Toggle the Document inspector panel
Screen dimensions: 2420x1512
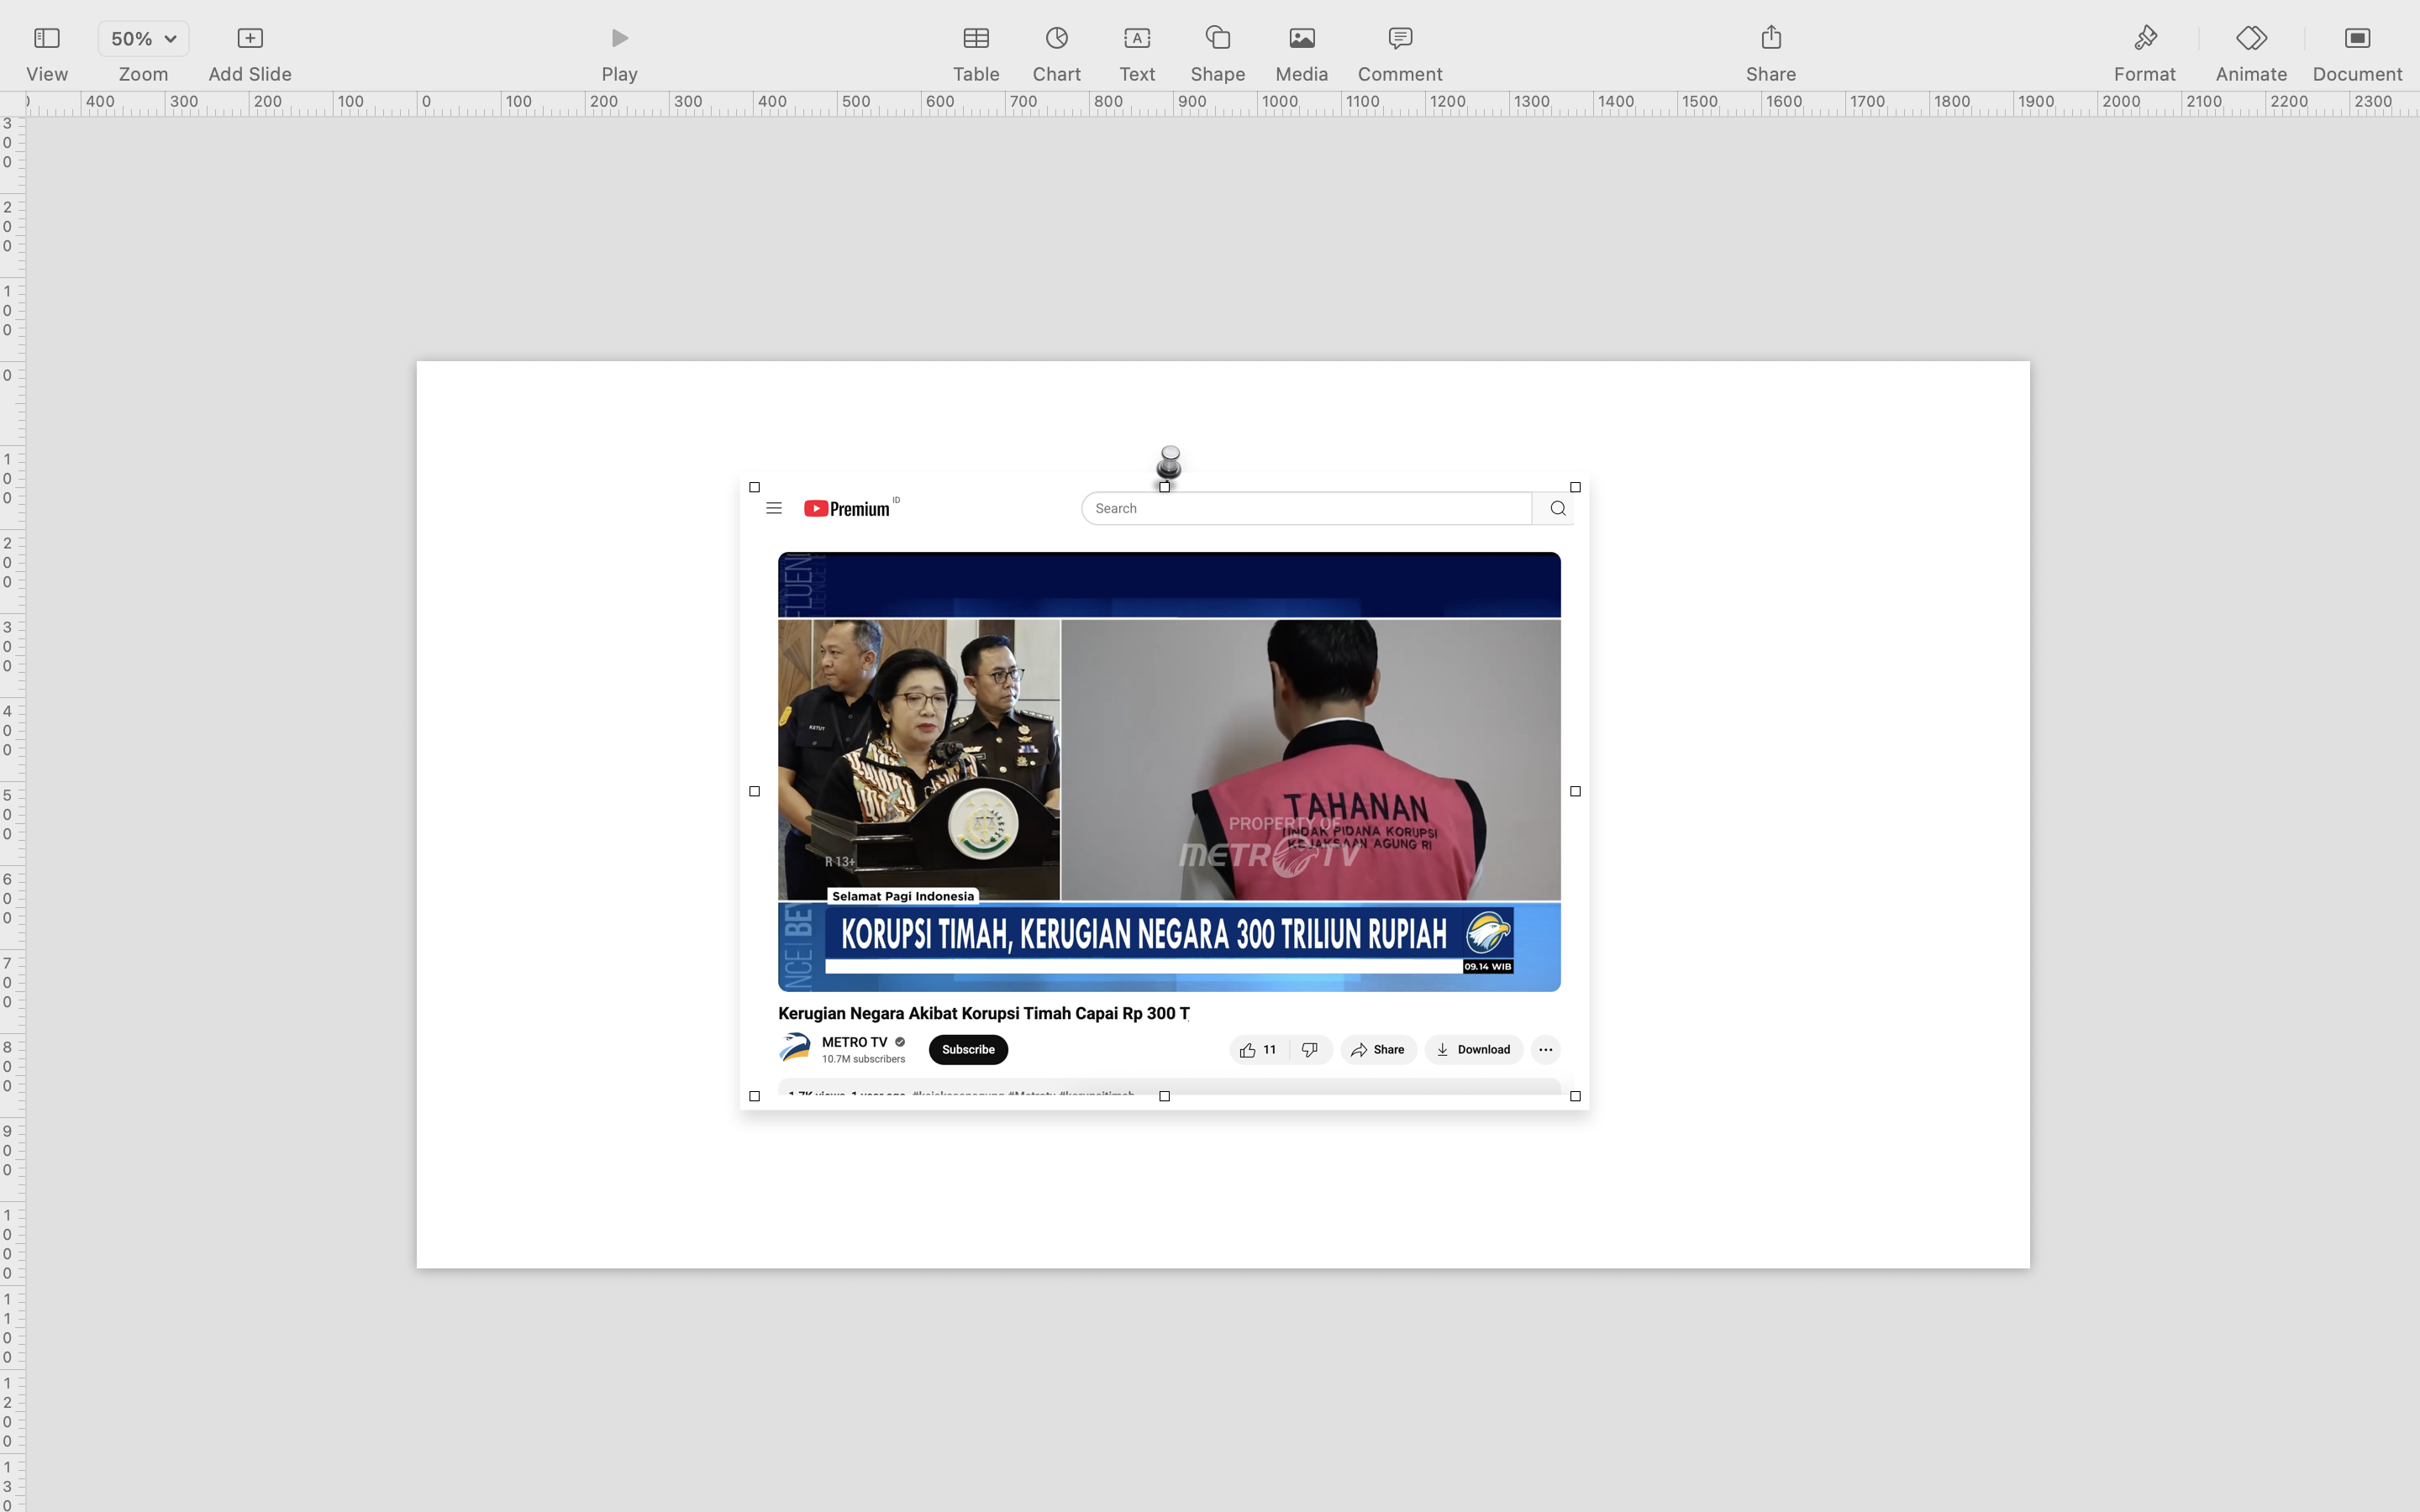coord(2356,39)
